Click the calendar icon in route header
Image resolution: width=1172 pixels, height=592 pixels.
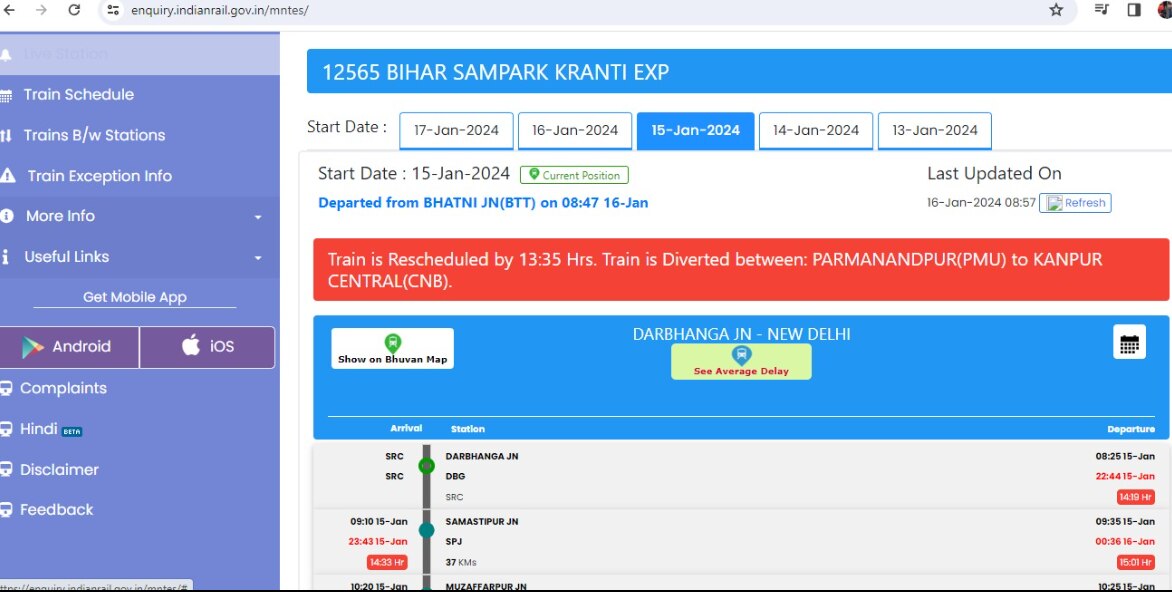point(1129,343)
